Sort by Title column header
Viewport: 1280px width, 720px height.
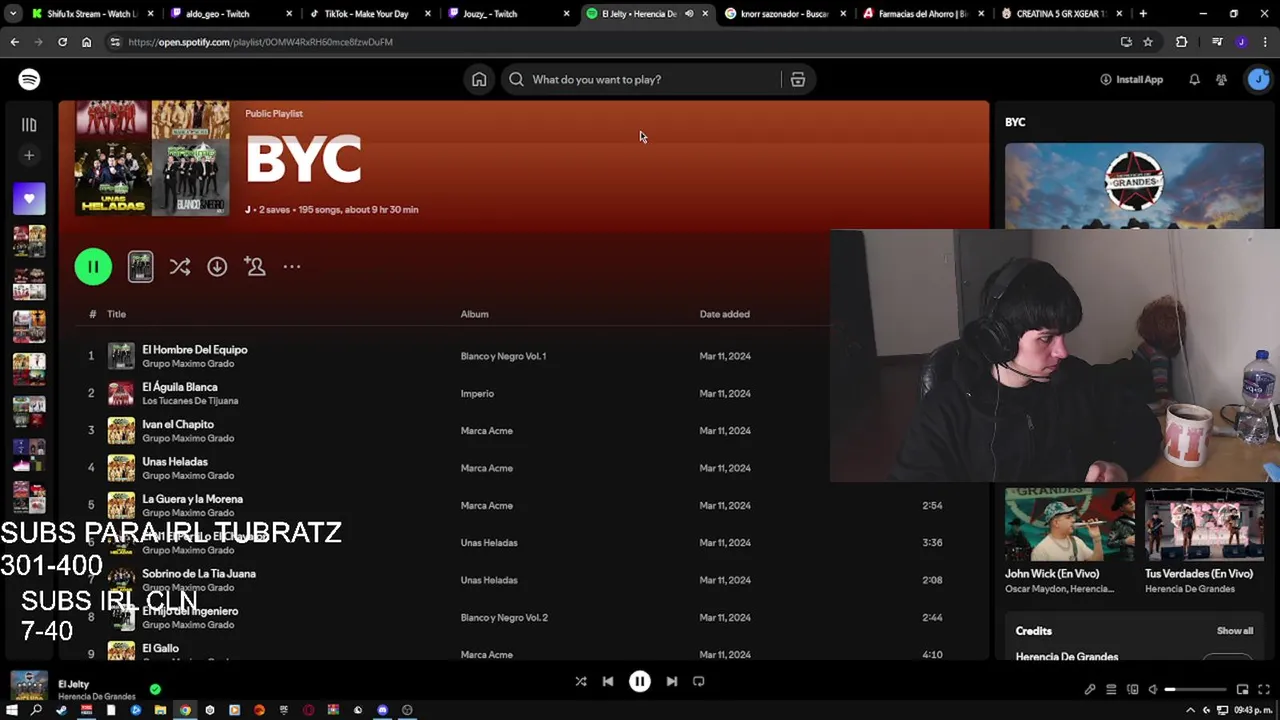click(x=117, y=315)
